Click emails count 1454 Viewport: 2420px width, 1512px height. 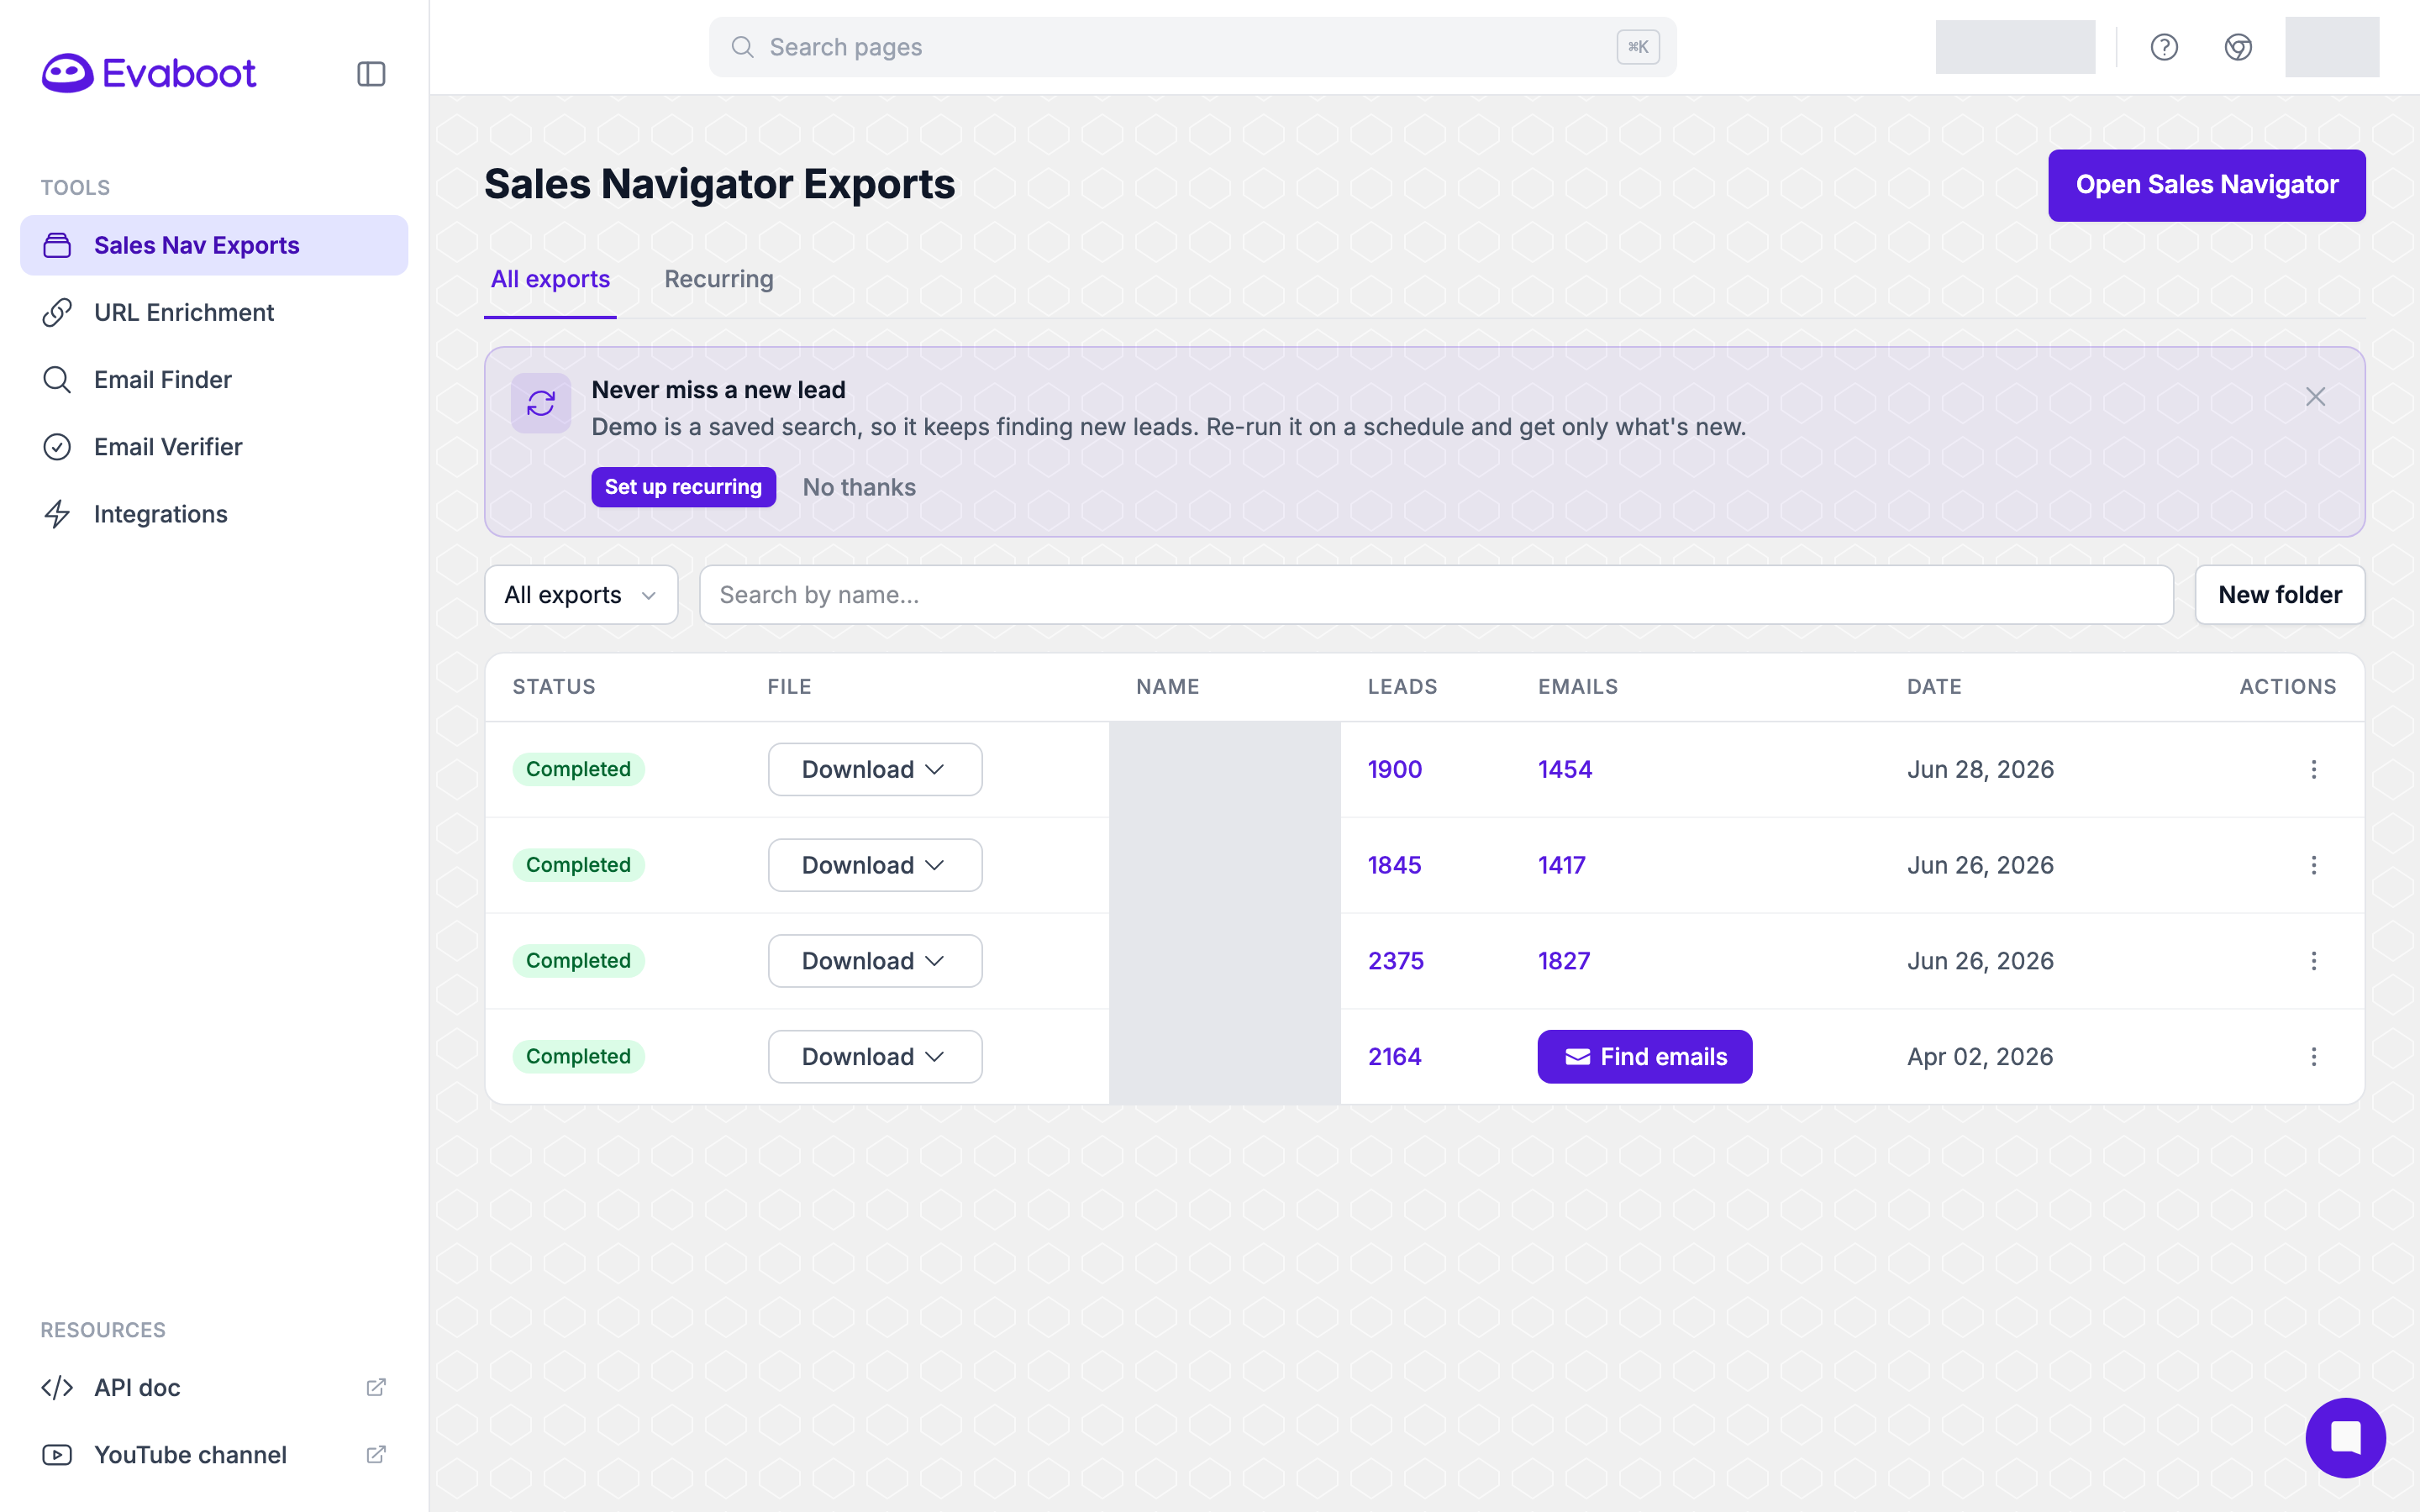pos(1565,769)
